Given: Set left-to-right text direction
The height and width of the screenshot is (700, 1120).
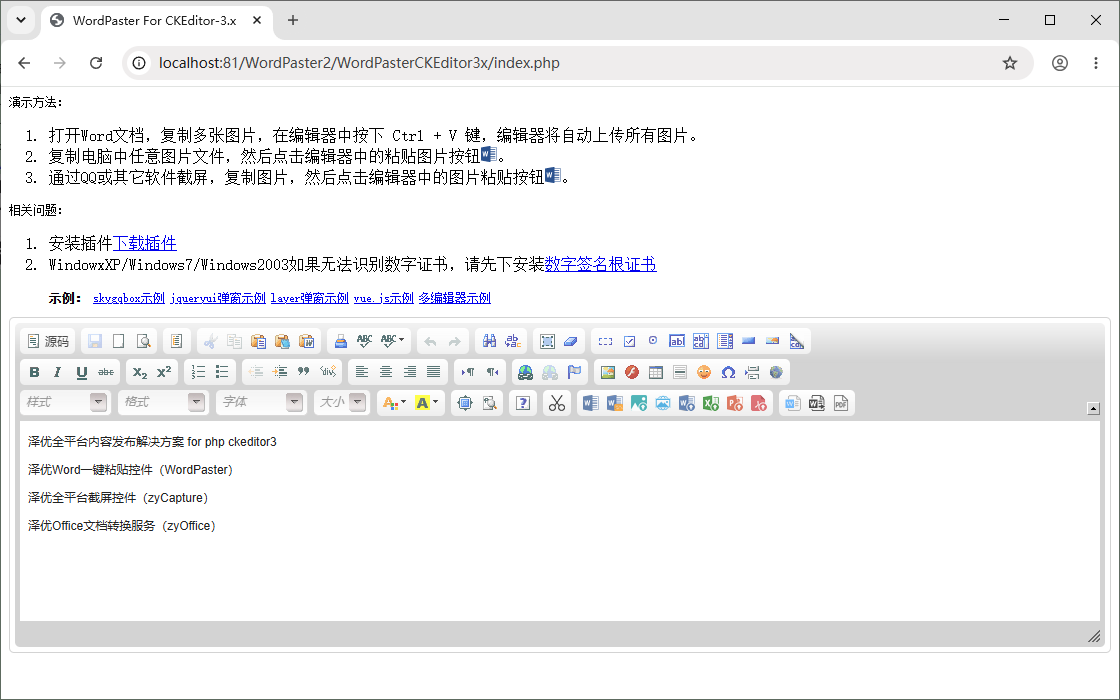Looking at the screenshot, I should [468, 372].
